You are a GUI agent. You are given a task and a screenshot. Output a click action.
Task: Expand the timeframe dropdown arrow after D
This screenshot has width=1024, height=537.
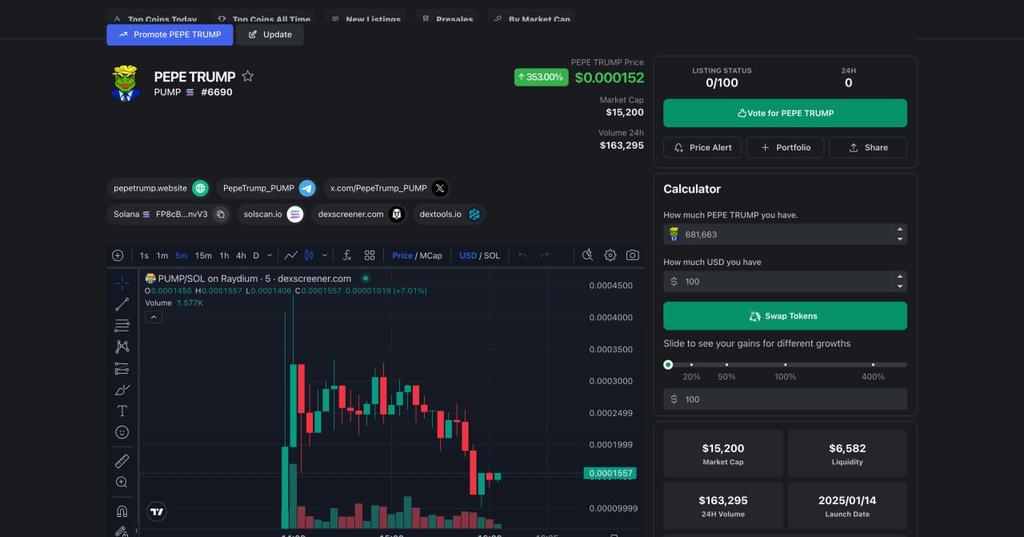coord(269,255)
